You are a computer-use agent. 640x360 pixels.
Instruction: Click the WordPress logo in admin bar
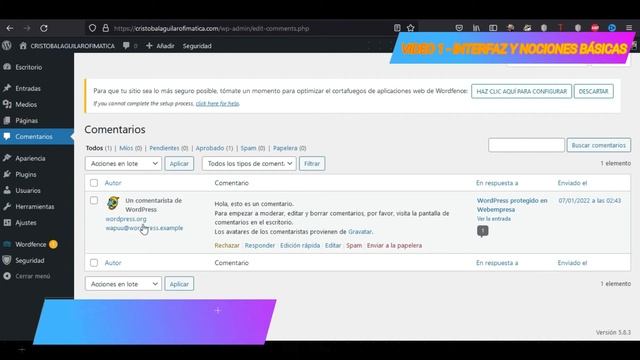click(7, 46)
